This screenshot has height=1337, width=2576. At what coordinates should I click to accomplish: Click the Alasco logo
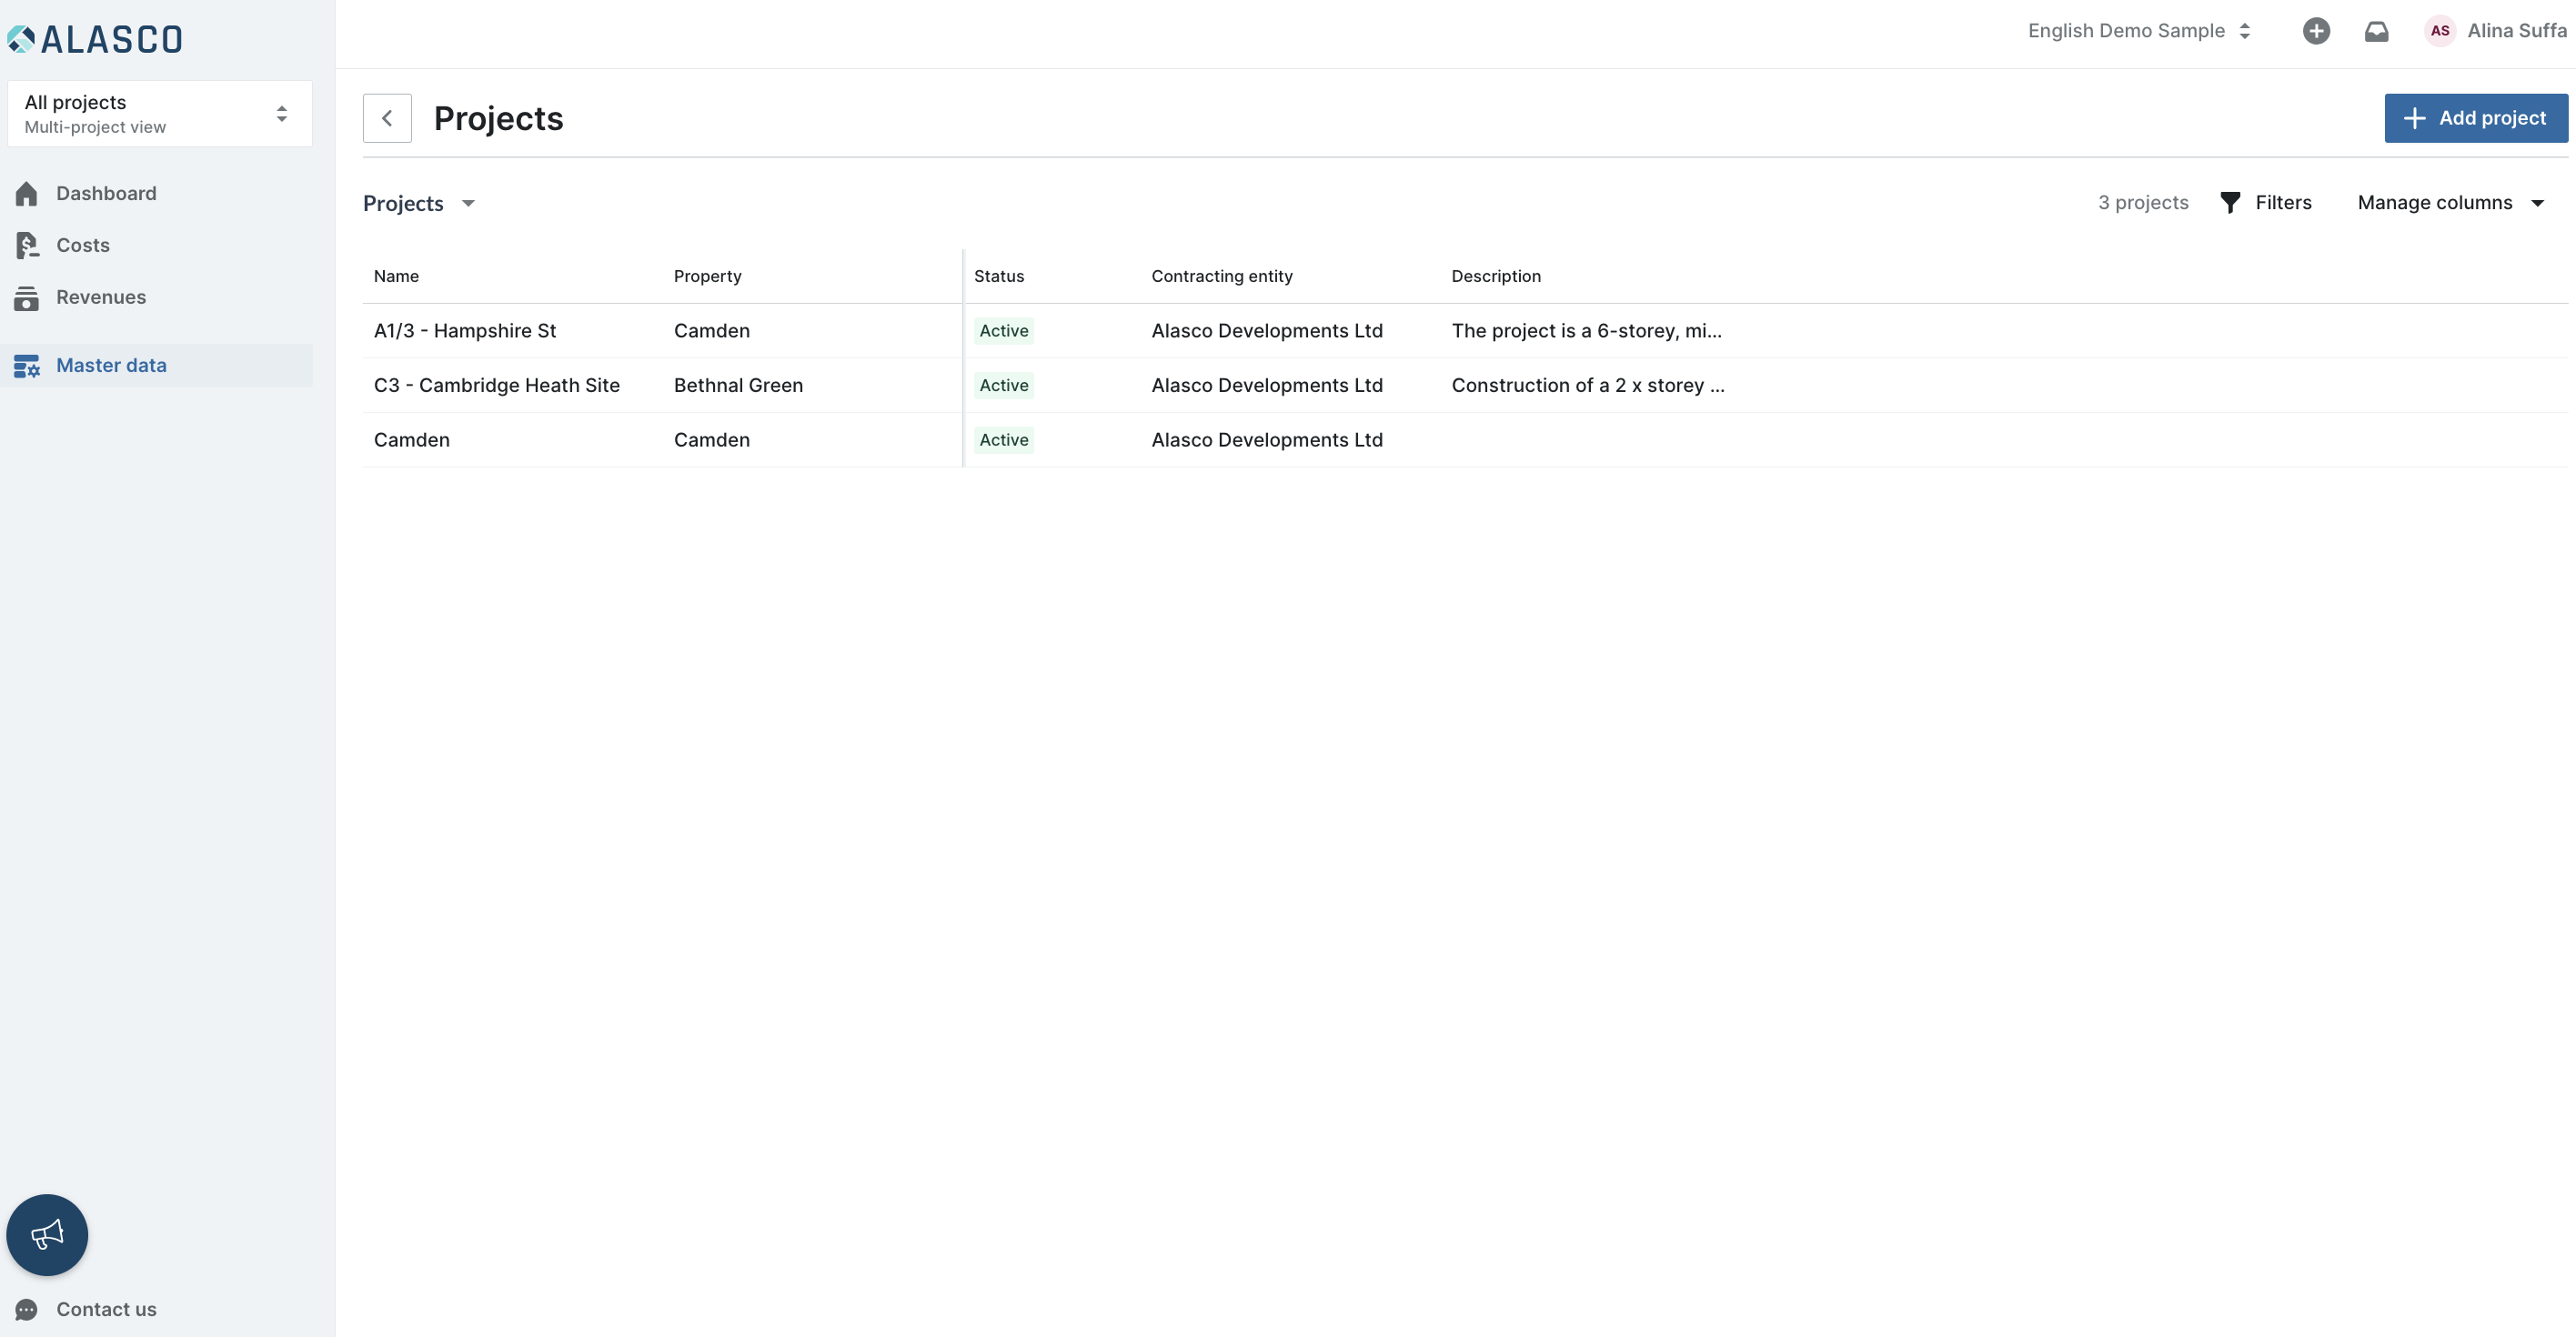95,39
